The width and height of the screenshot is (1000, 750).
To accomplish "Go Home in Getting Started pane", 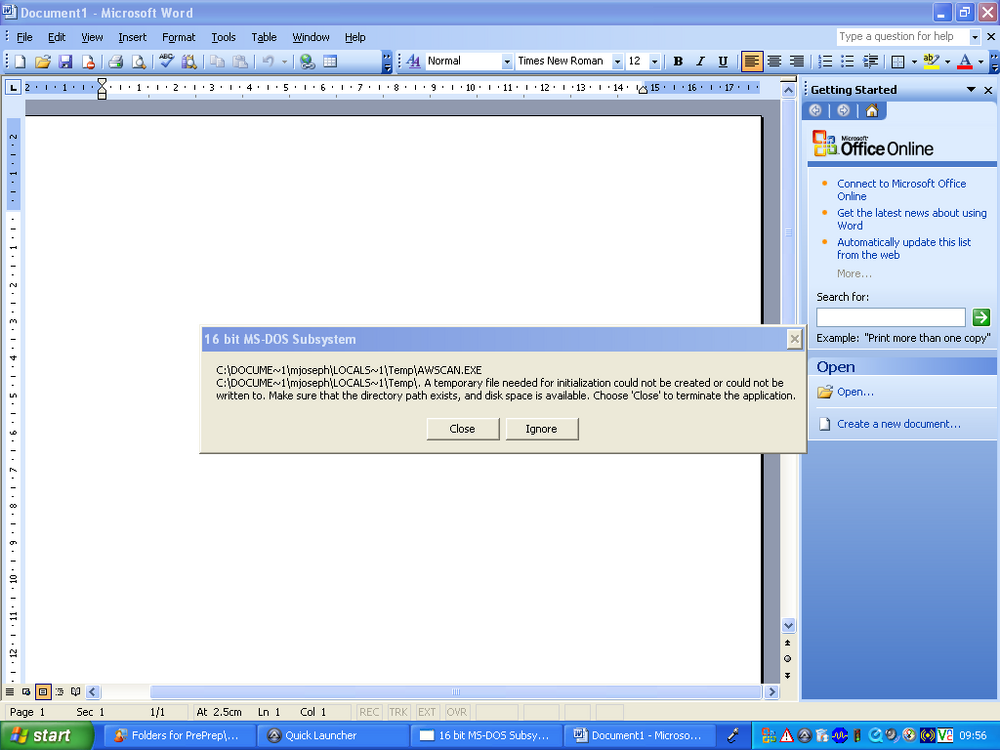I will (872, 110).
